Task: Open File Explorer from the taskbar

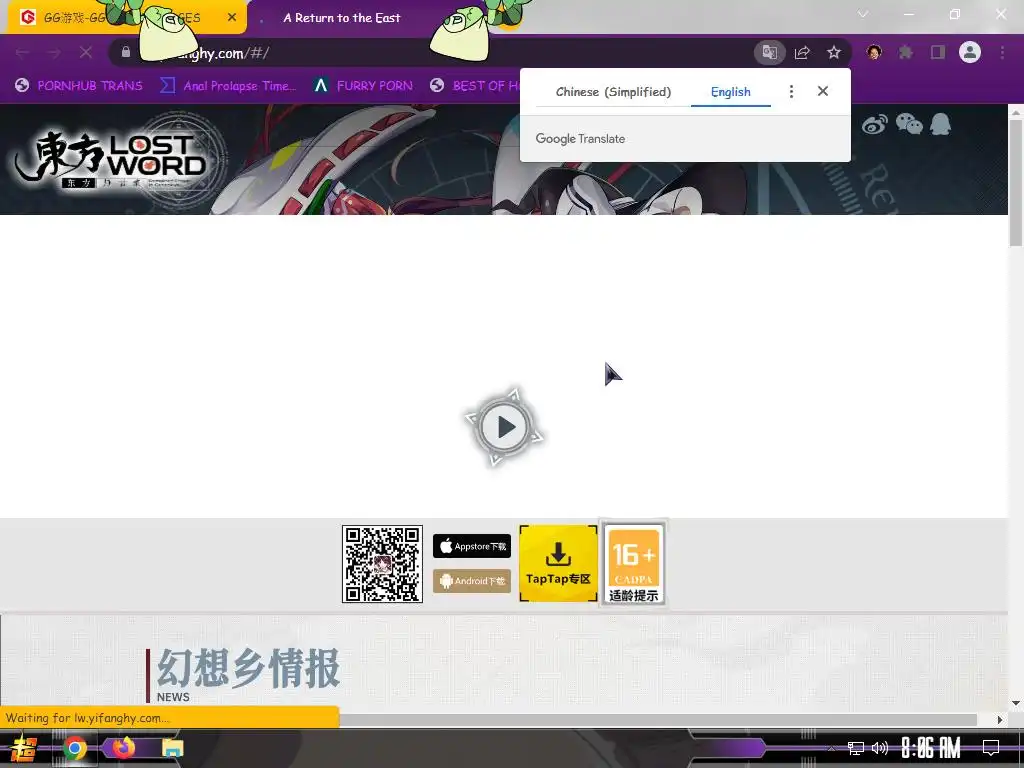Action: pyautogui.click(x=172, y=748)
